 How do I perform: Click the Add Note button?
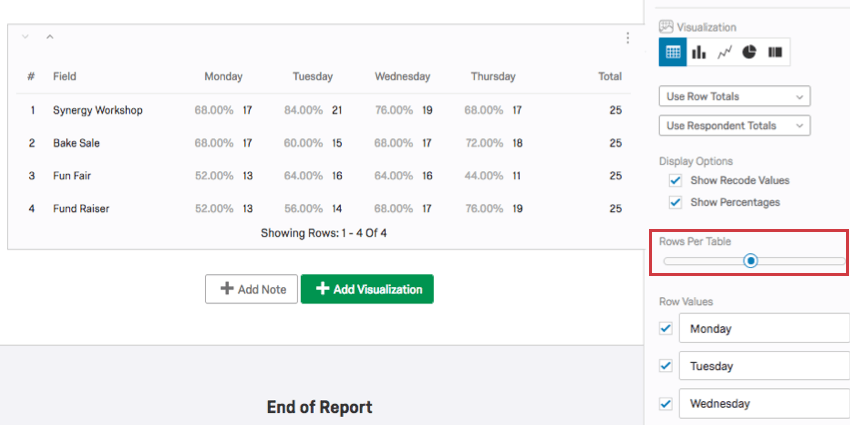(x=251, y=289)
